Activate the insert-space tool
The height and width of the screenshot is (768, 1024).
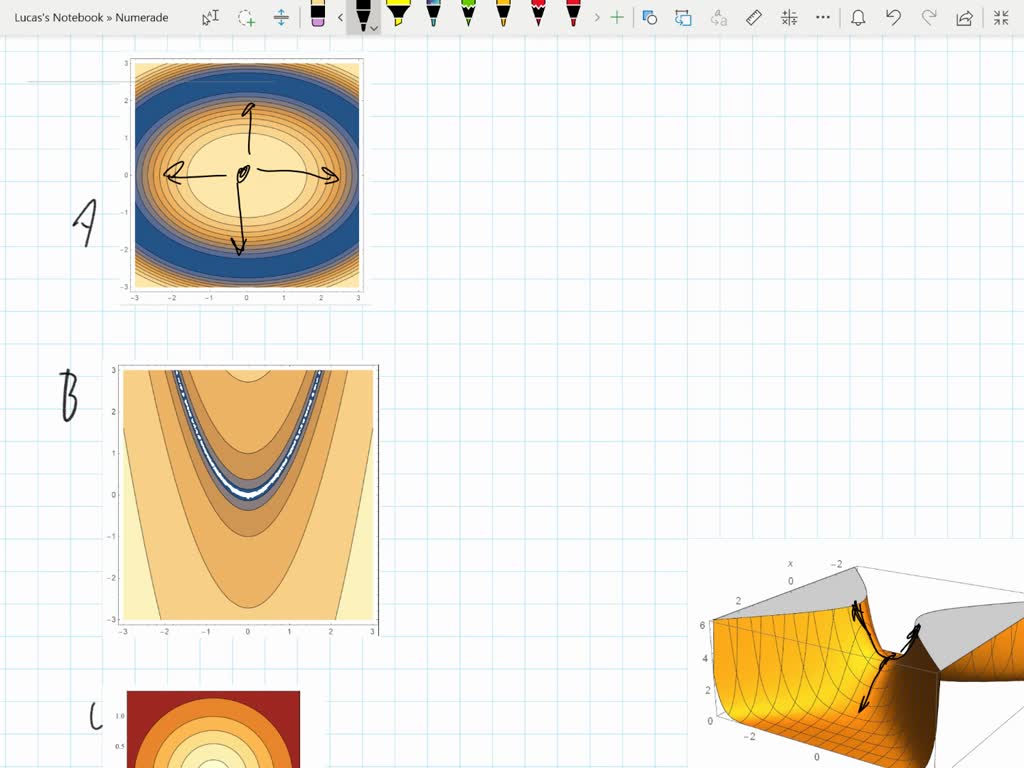point(282,17)
